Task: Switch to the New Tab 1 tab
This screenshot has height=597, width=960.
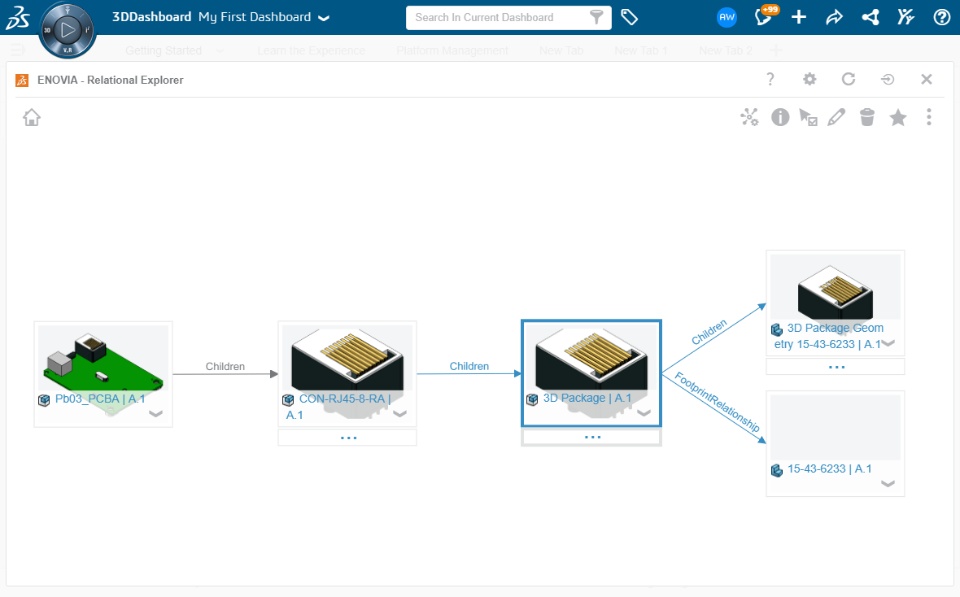Action: [x=640, y=51]
